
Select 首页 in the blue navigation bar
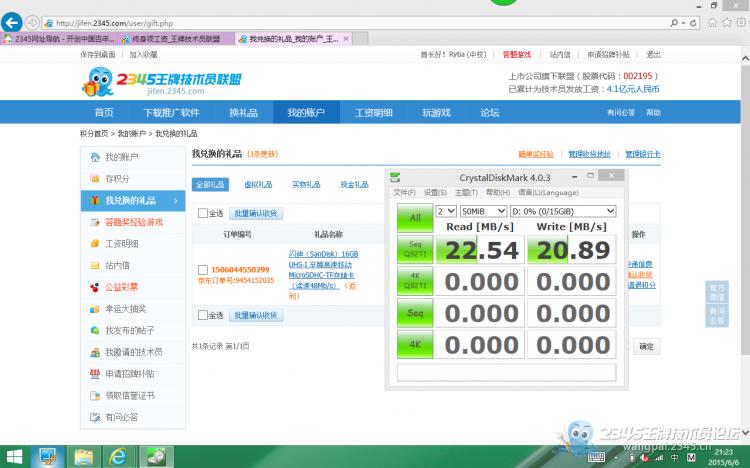pyautogui.click(x=104, y=112)
